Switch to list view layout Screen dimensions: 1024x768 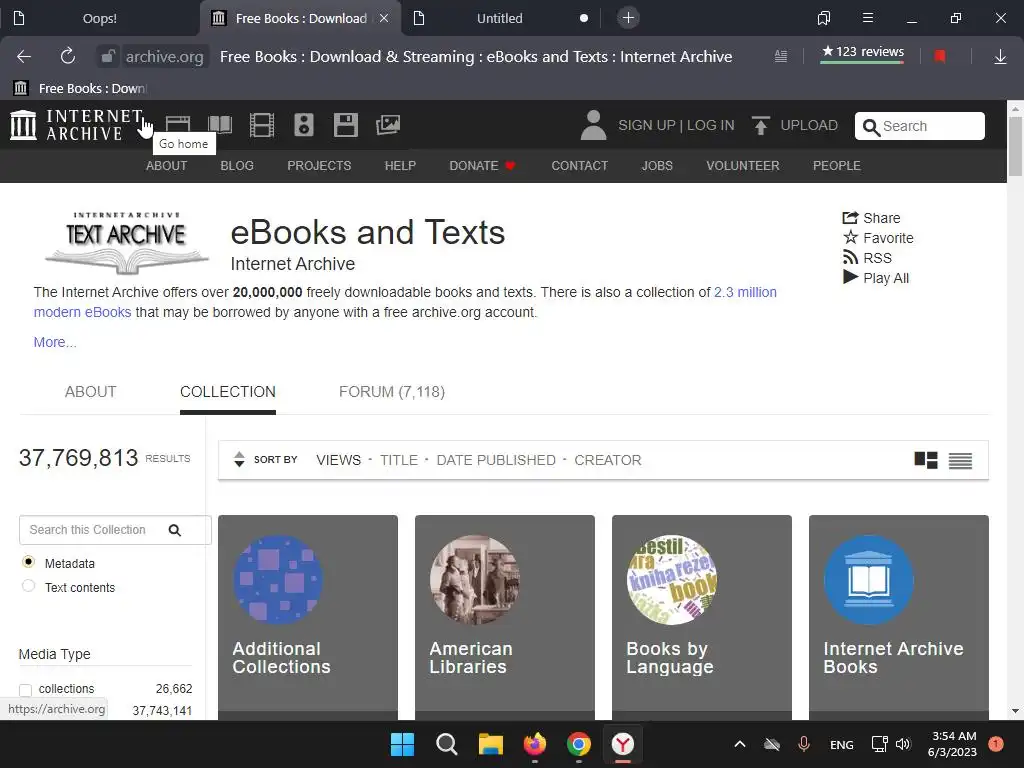(x=961, y=460)
